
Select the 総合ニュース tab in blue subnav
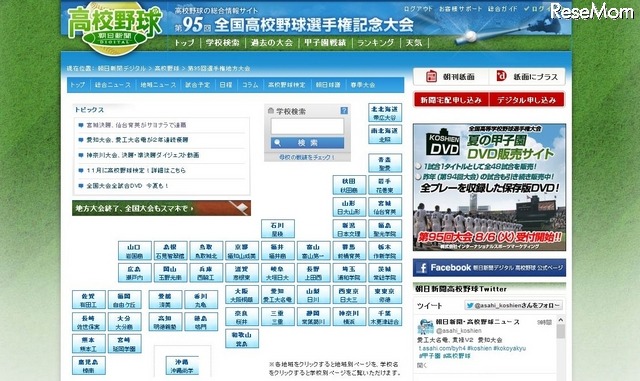coord(113,85)
